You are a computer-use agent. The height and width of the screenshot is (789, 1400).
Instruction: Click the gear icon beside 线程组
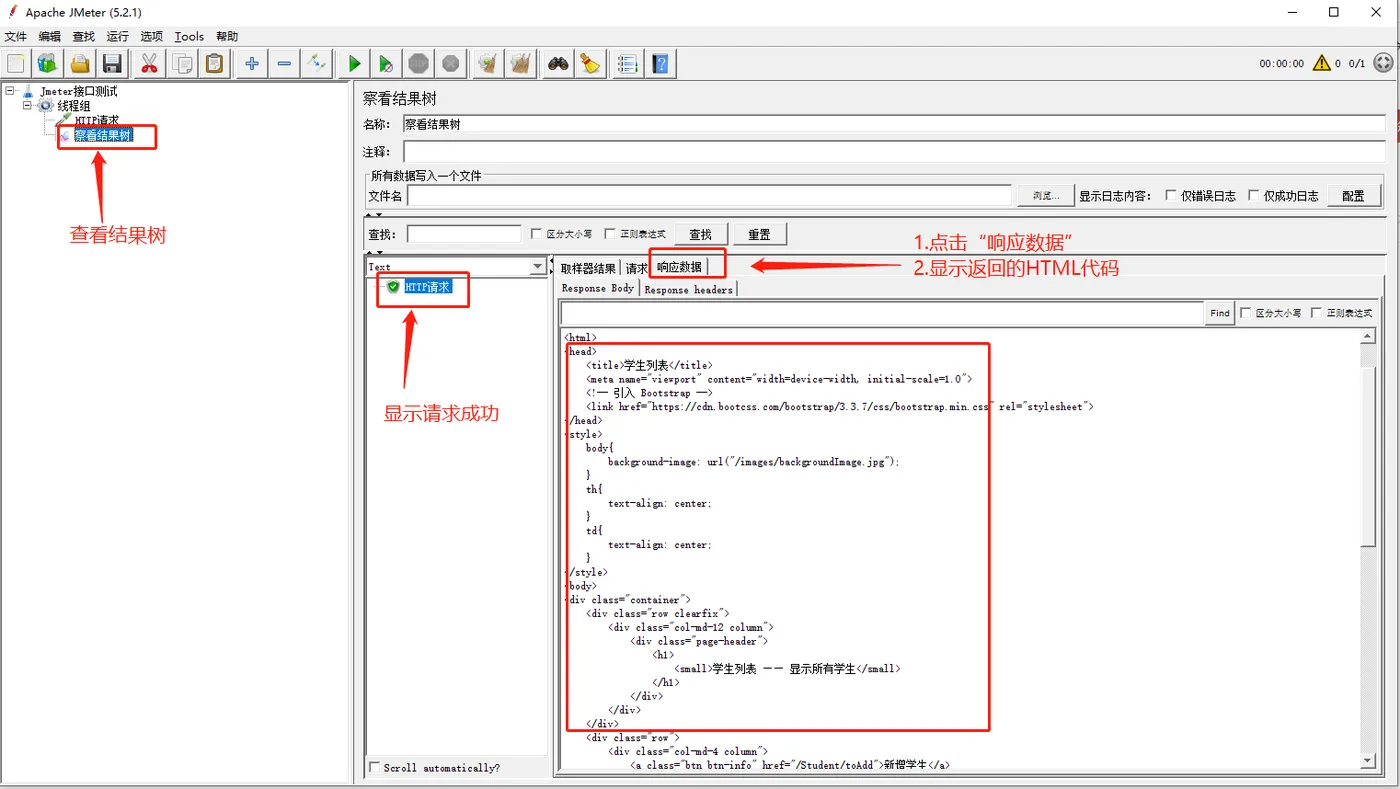pos(46,106)
